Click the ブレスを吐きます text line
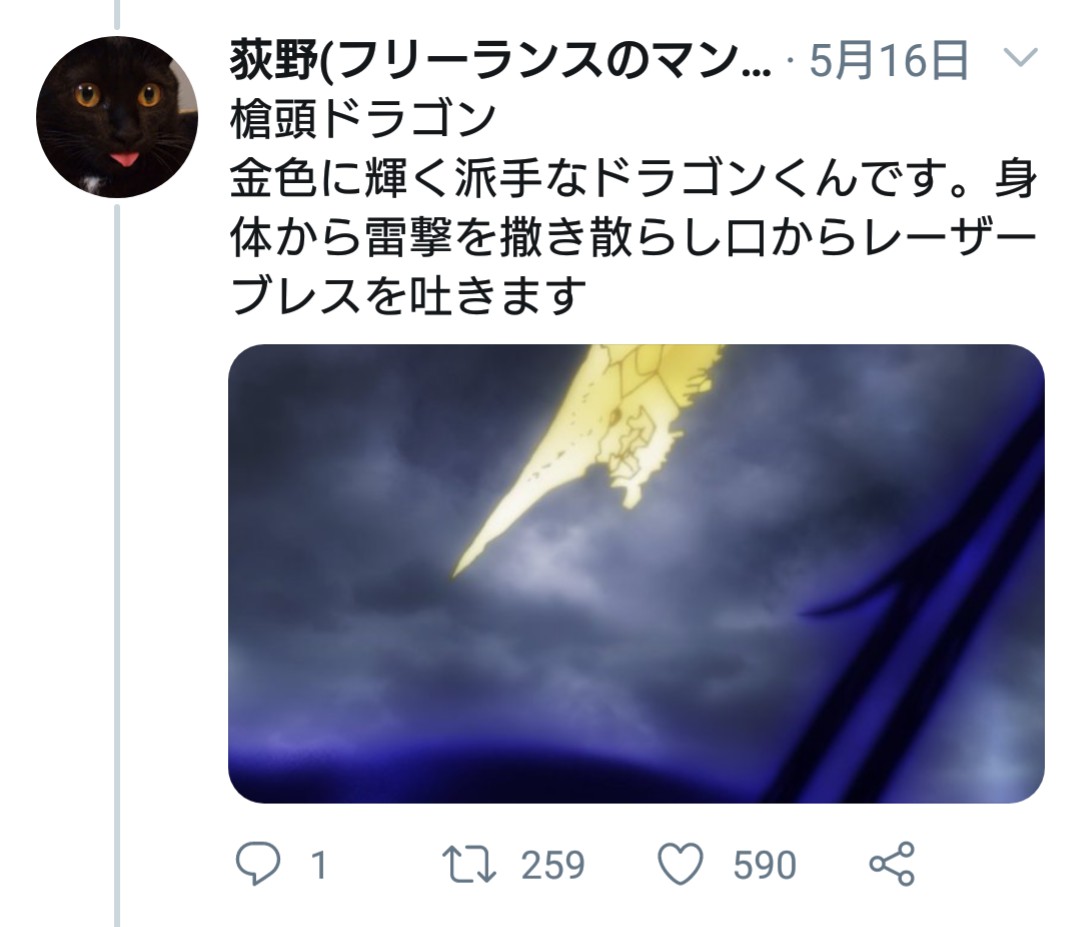The image size is (1072, 927). [409, 295]
